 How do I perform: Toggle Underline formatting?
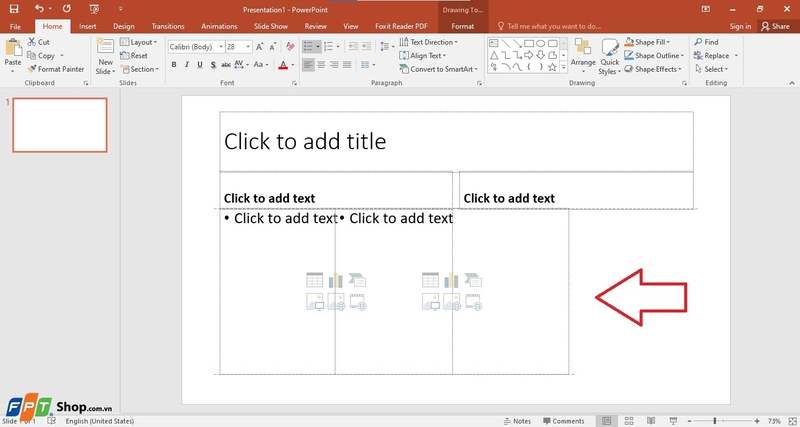click(x=200, y=65)
